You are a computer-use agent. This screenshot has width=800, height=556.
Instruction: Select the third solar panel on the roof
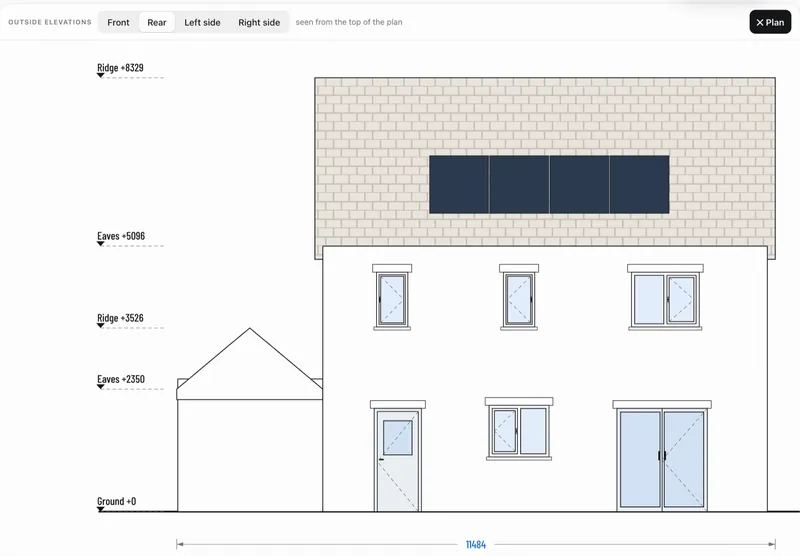580,185
